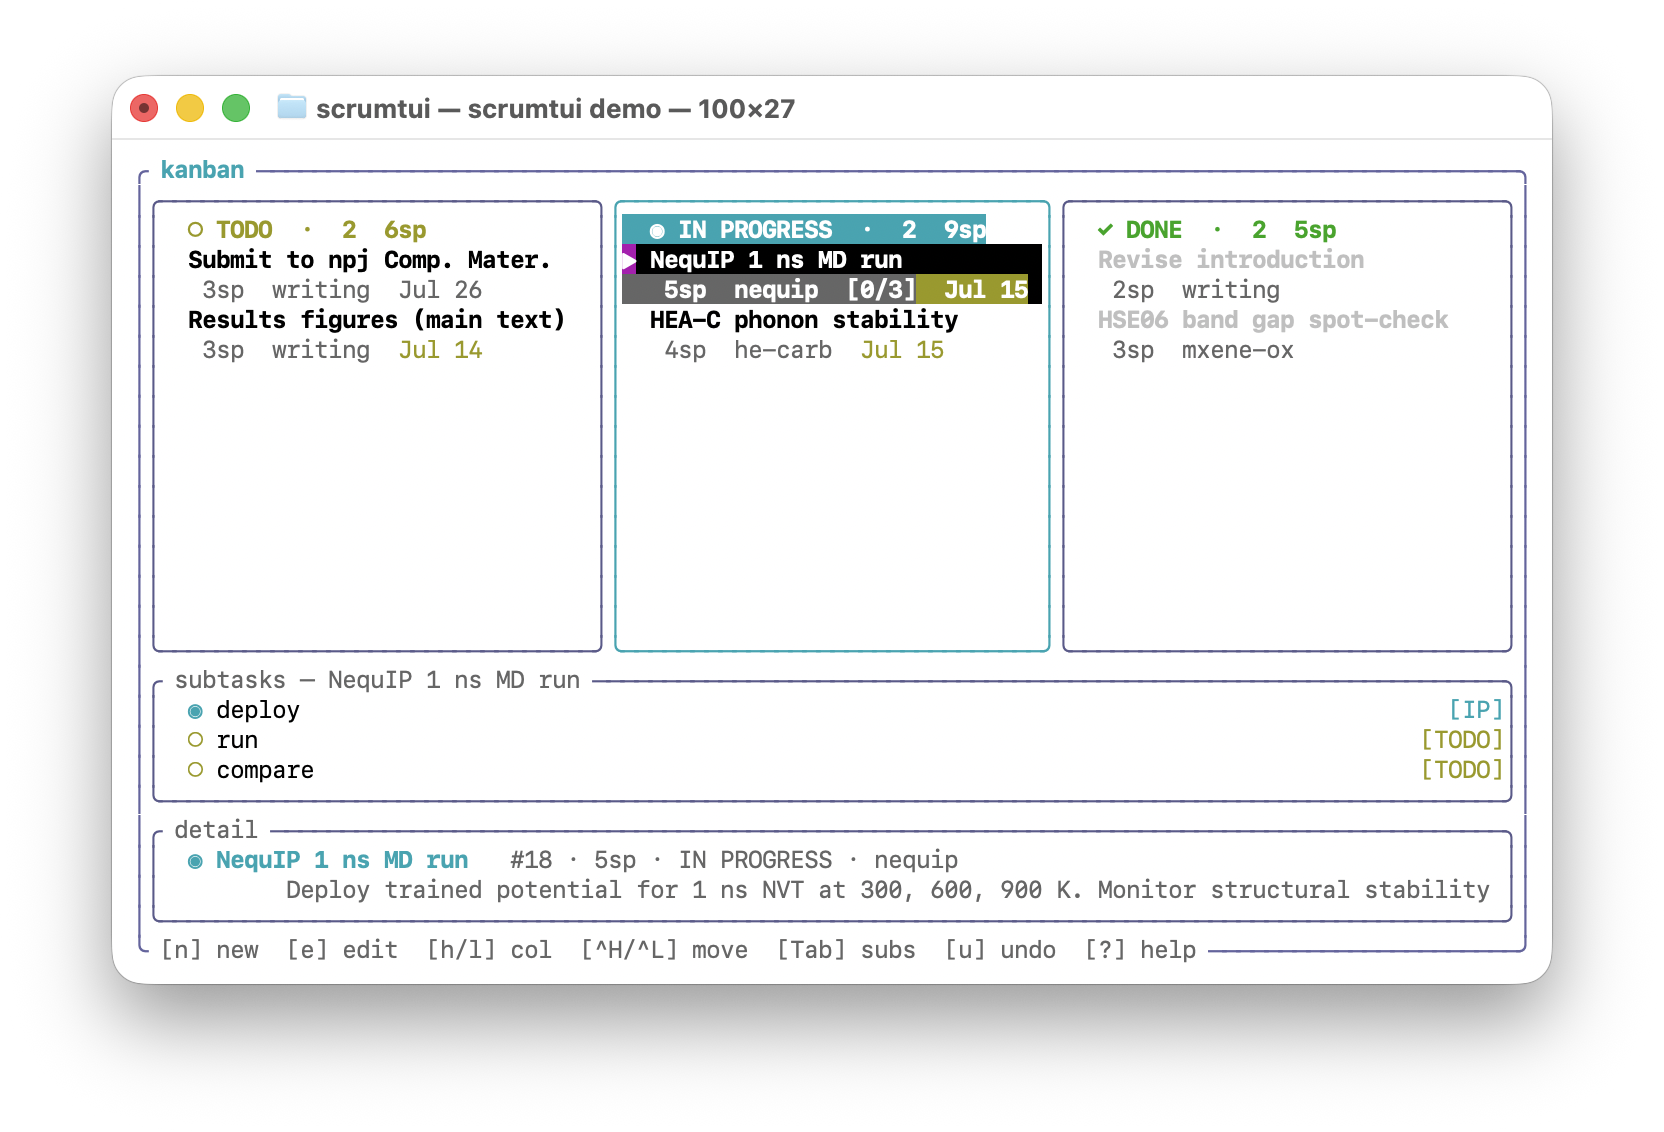Image resolution: width=1664 pixels, height=1132 pixels.
Task: Click 6sp total in TODO header
Action: tap(405, 230)
